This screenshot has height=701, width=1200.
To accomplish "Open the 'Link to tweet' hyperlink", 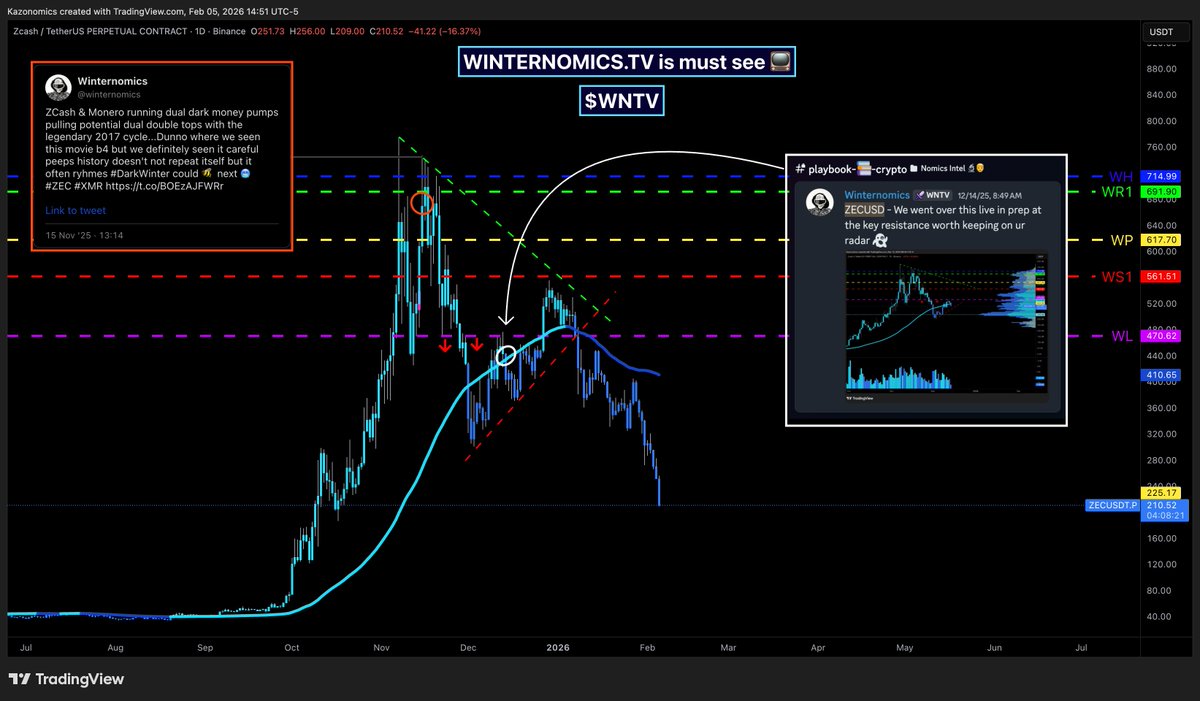I will [75, 211].
